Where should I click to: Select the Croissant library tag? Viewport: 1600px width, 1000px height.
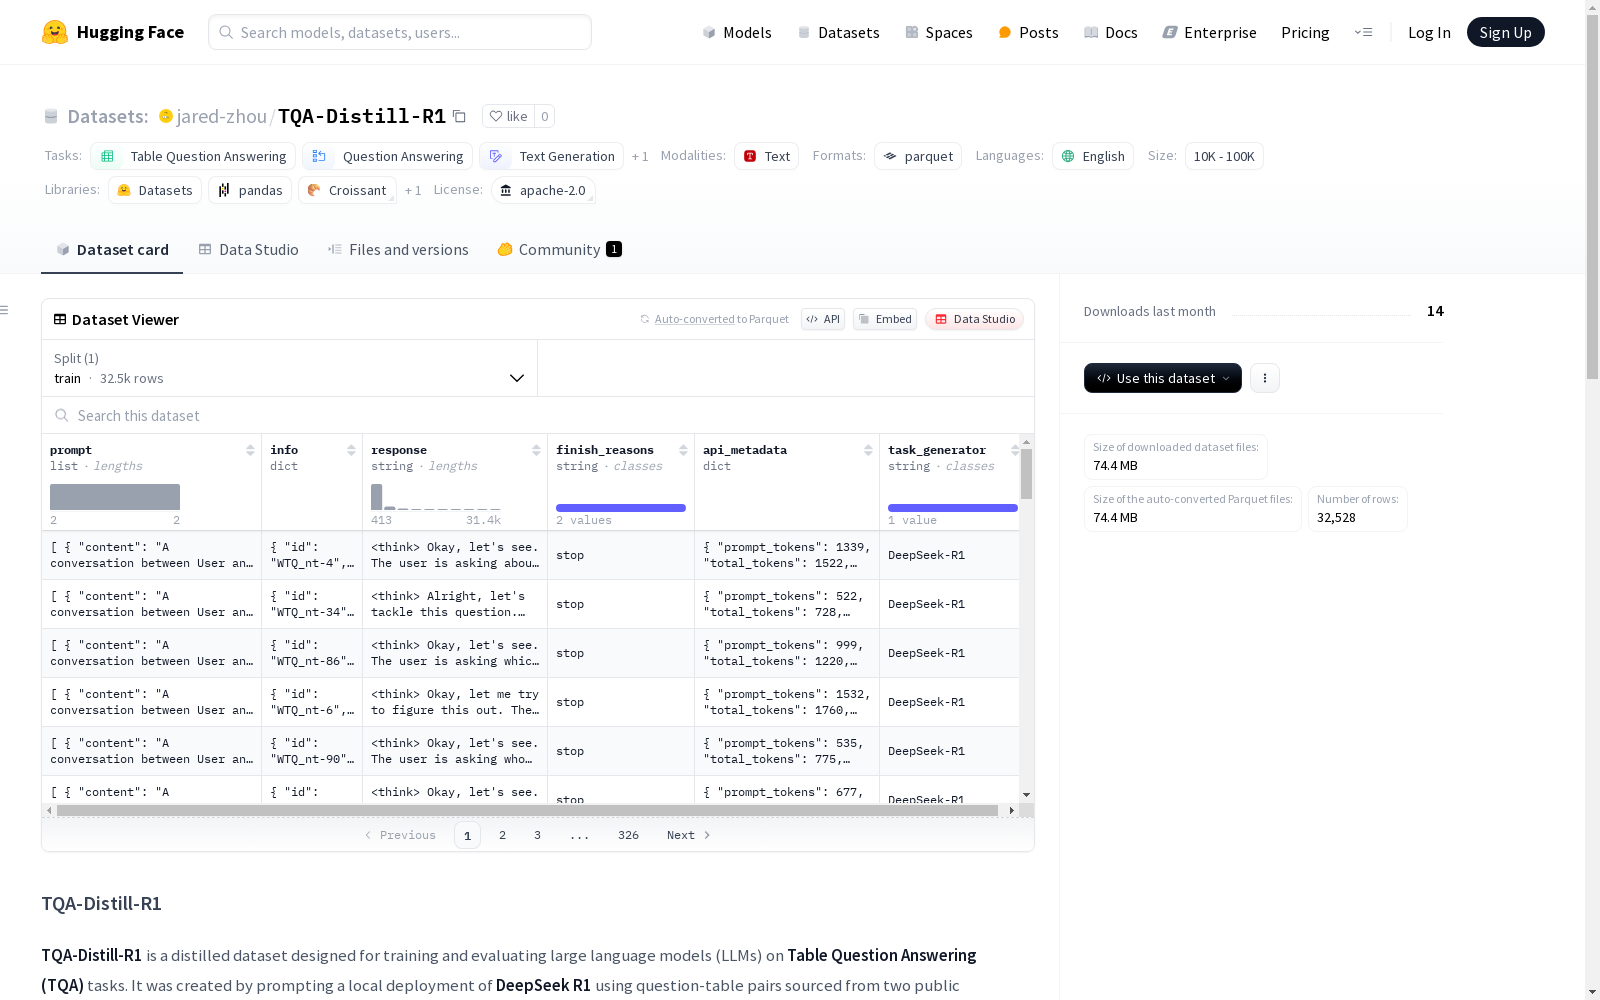[347, 190]
